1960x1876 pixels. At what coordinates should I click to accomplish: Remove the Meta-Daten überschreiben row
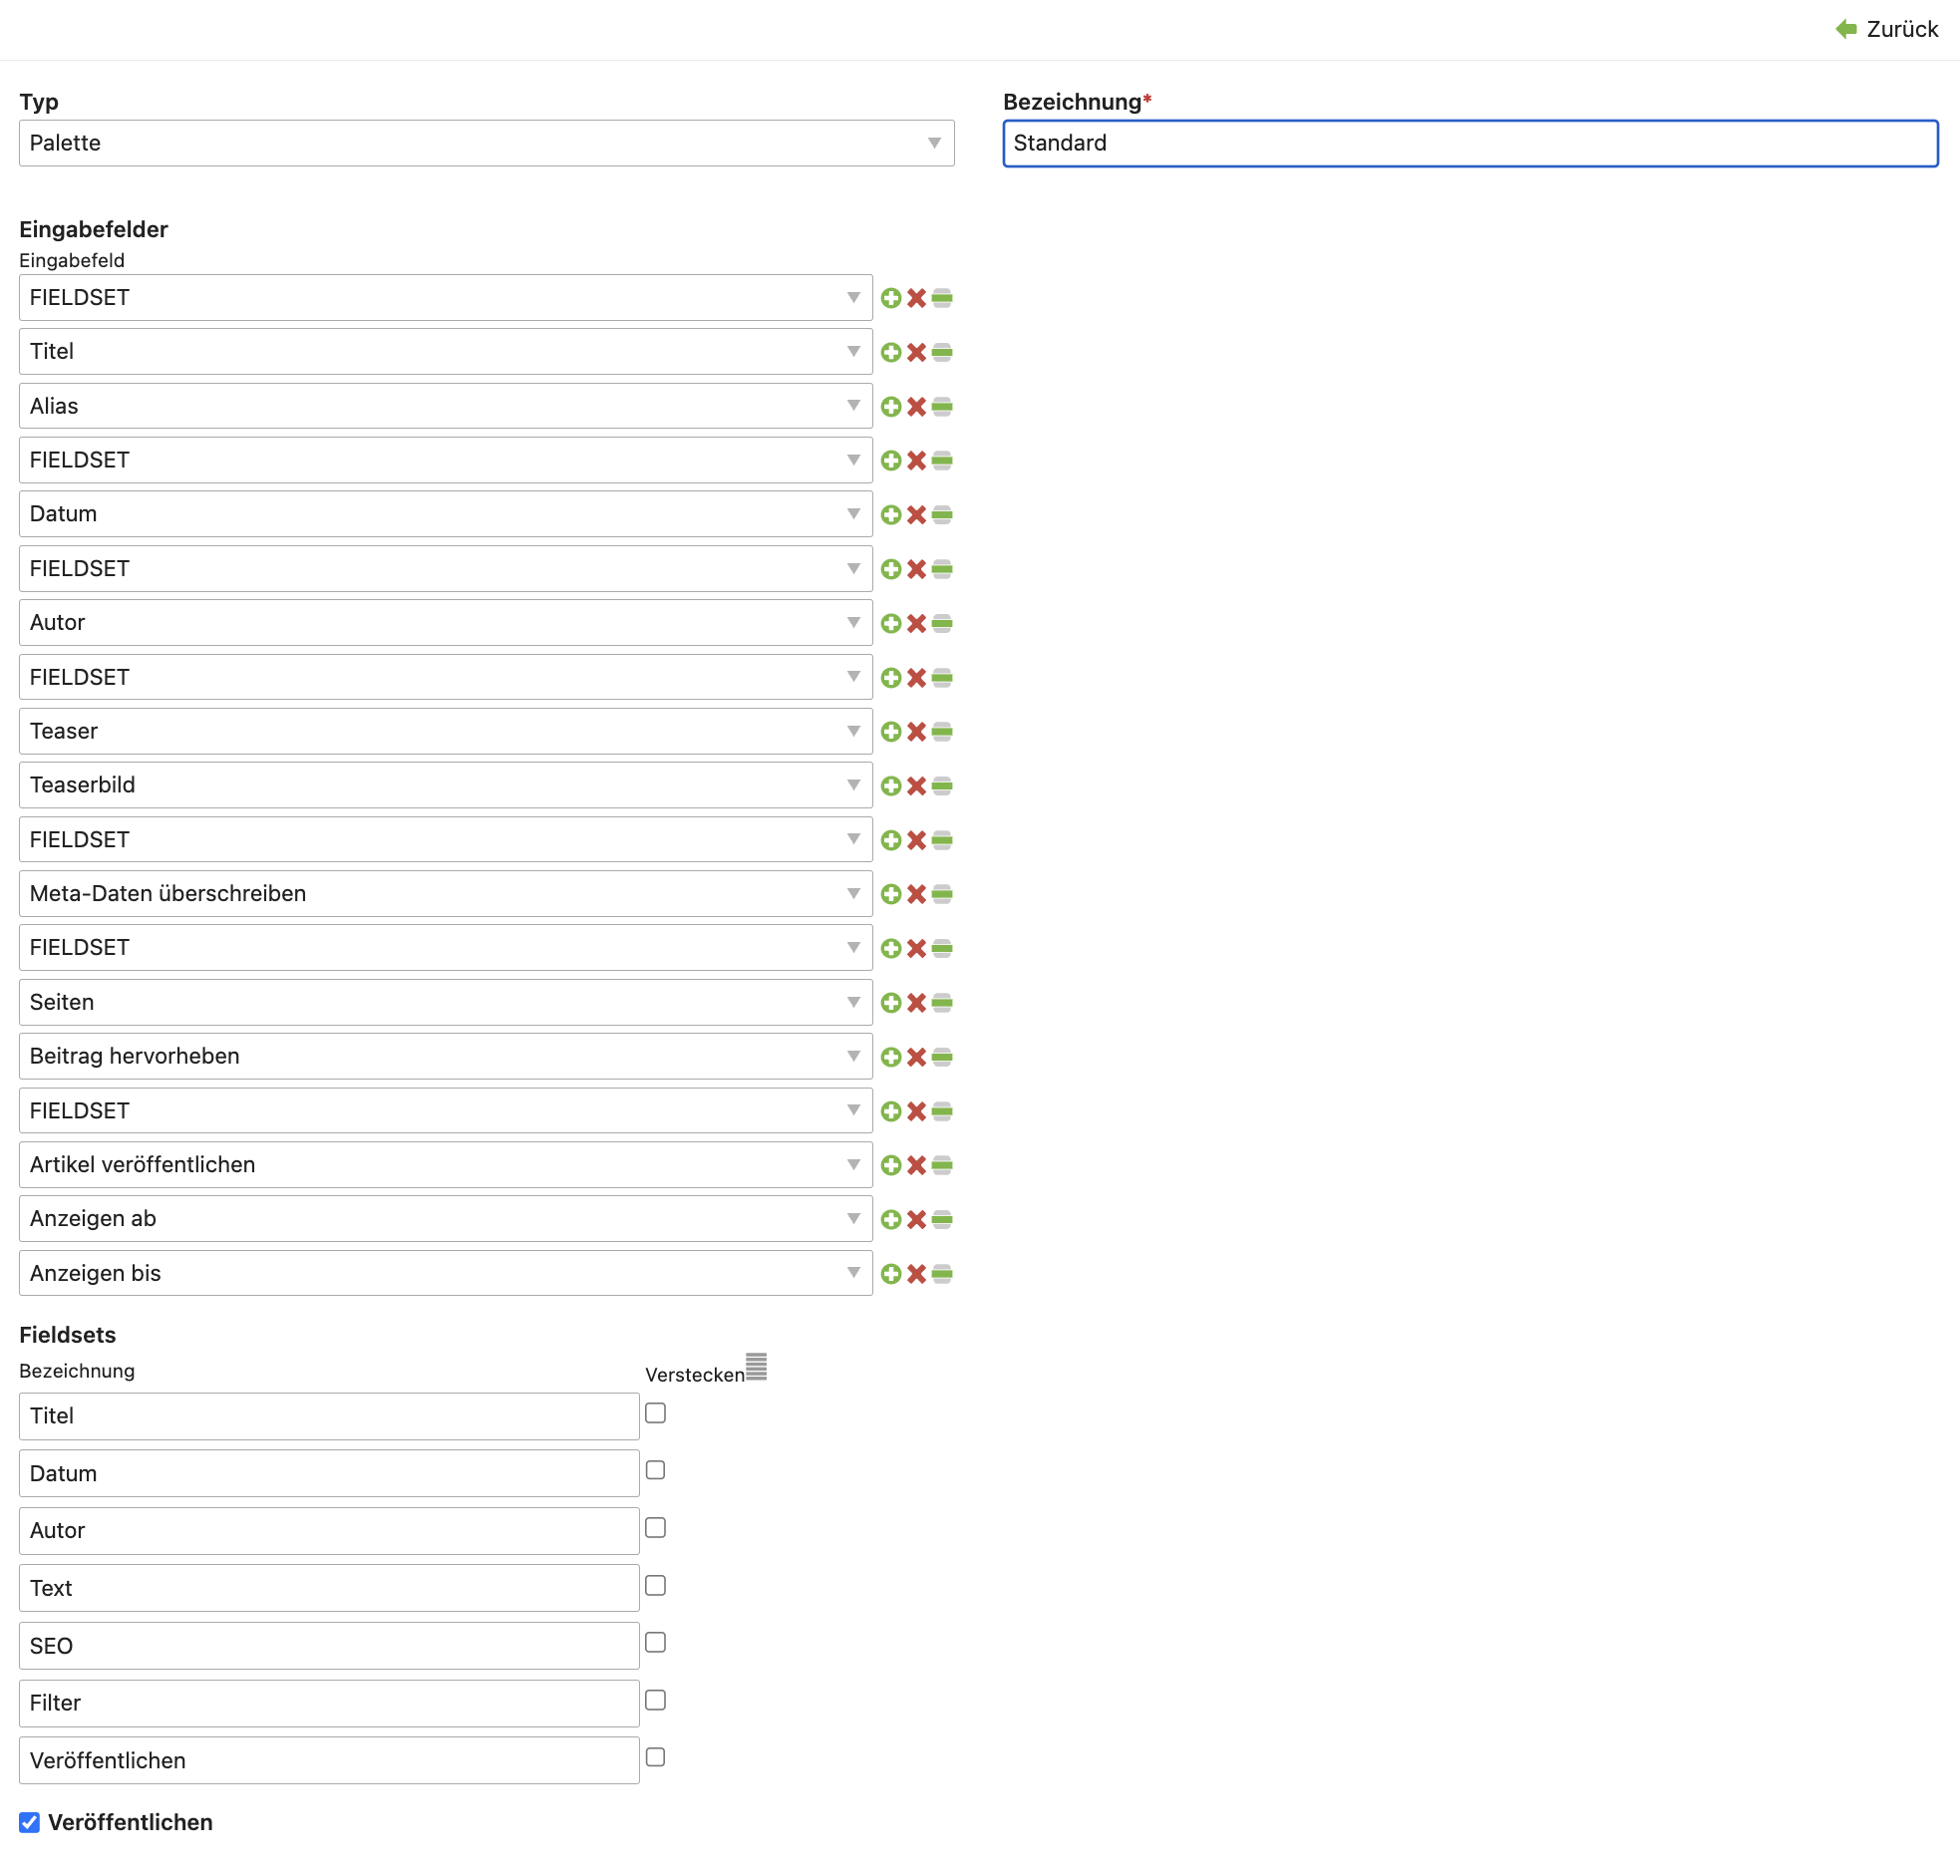916,894
